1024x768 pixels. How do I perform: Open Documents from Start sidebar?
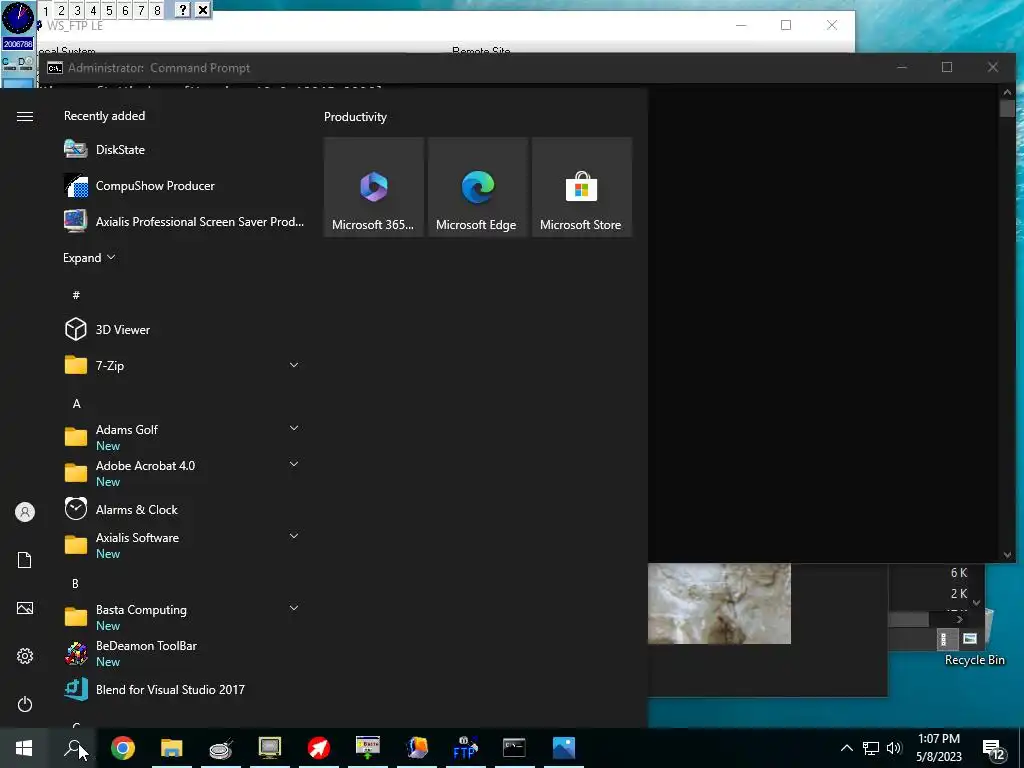25,560
